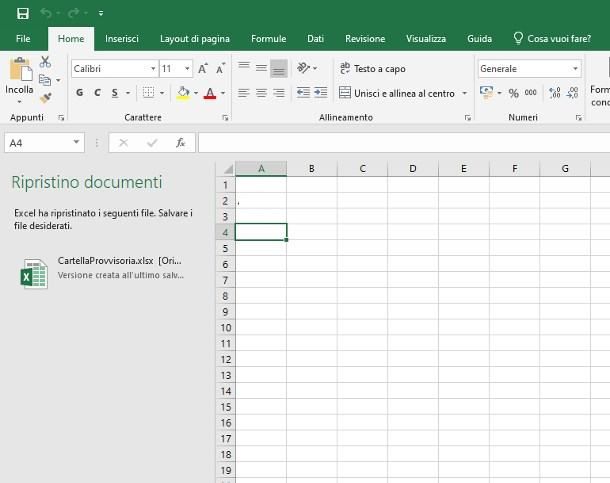Open recovered CartellaProvvisoria.xlsx file

coord(102,273)
